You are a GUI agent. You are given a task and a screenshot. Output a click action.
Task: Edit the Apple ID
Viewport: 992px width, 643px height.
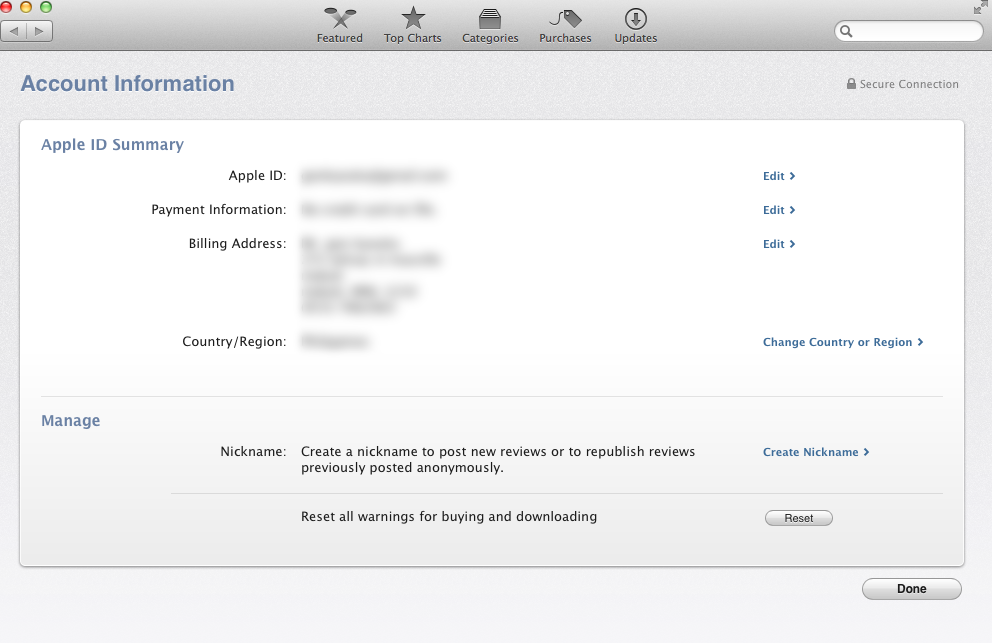point(779,176)
